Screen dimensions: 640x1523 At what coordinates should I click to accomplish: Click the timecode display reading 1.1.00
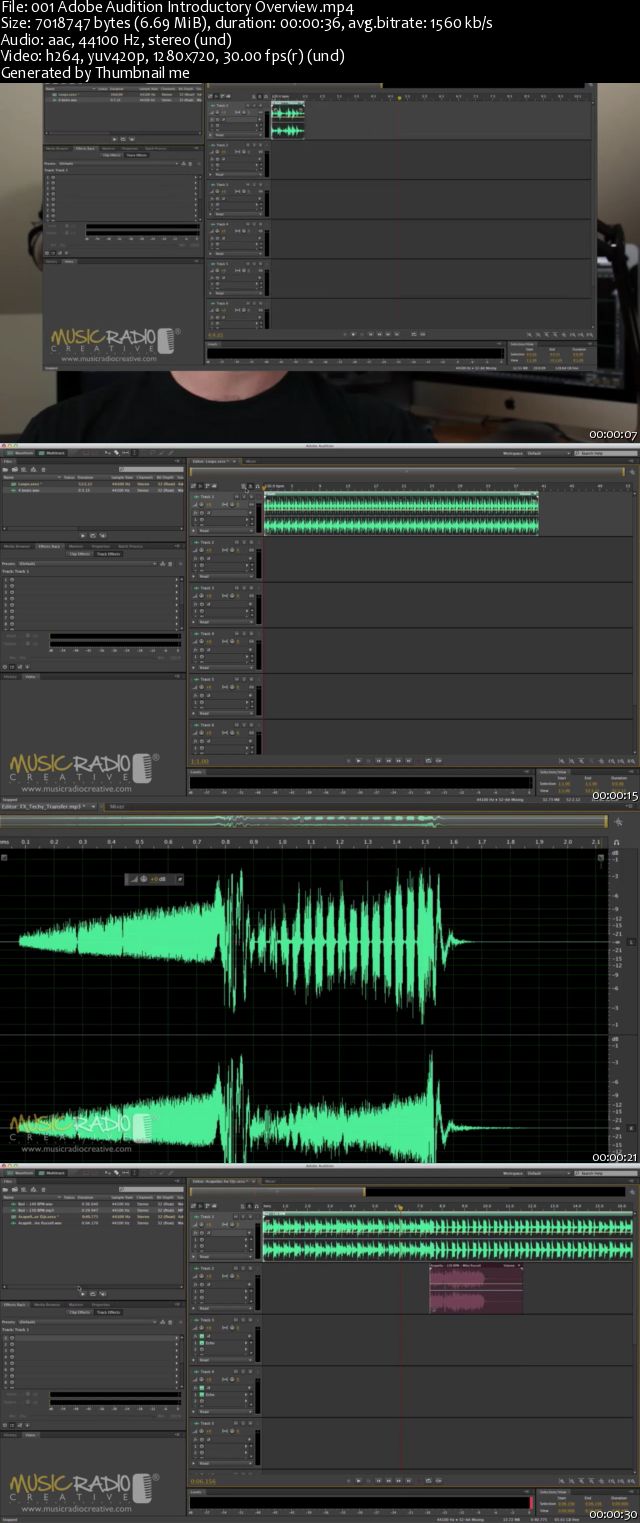[199, 761]
